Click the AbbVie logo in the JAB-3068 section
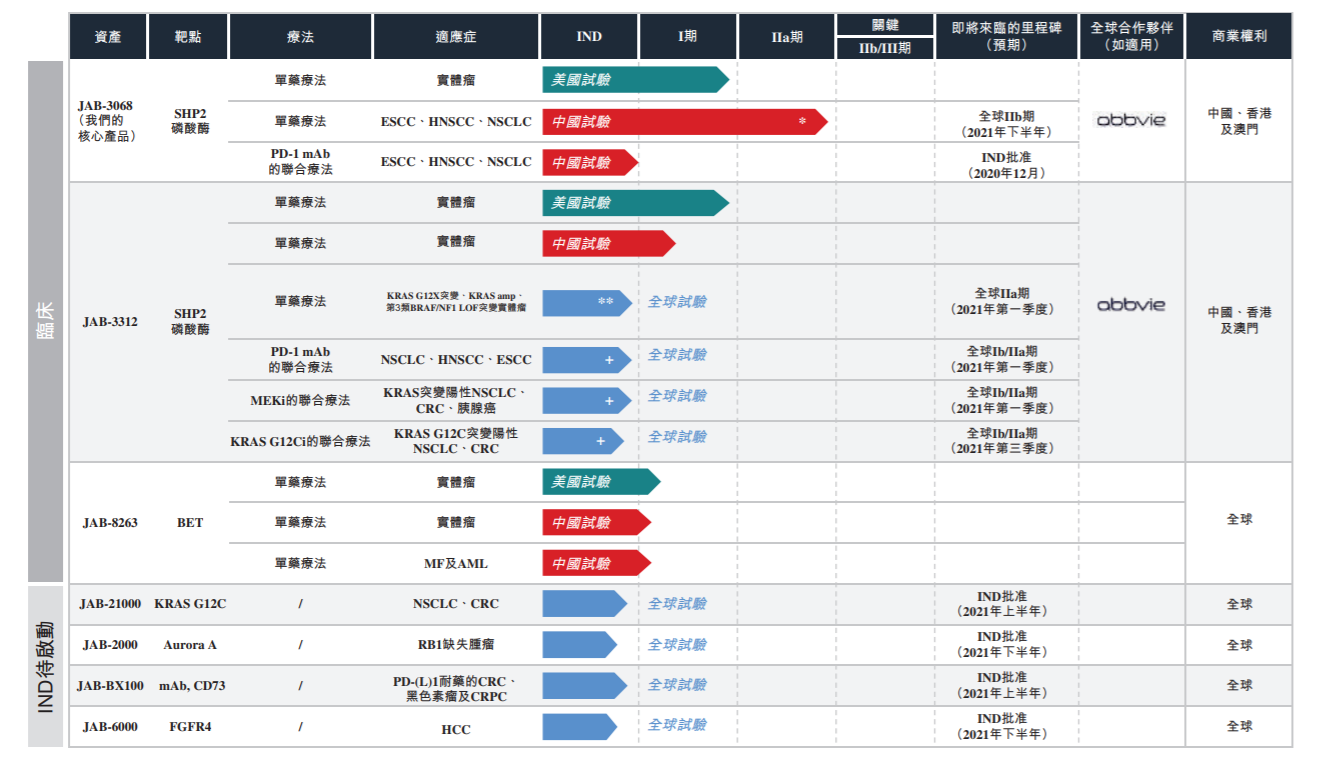 [1131, 120]
